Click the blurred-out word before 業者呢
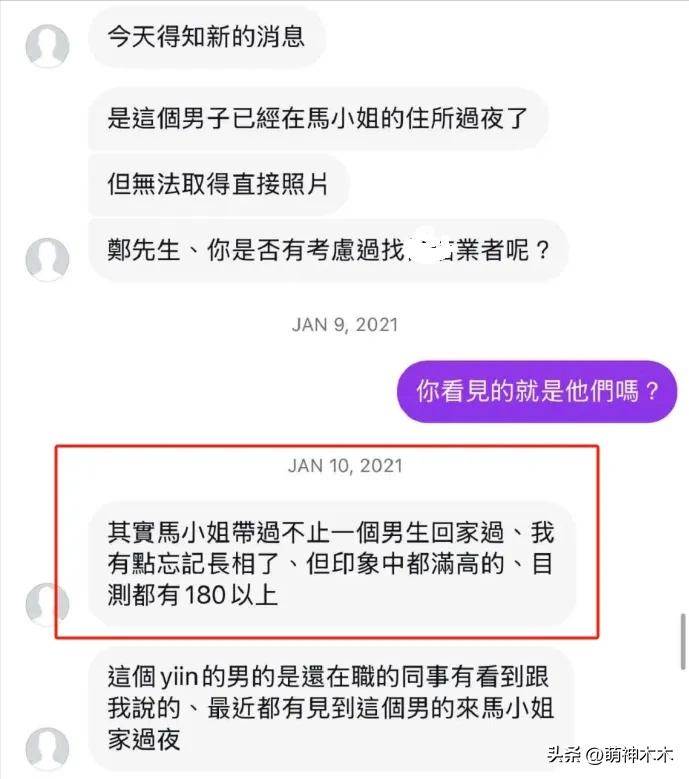The width and height of the screenshot is (689, 779). [x=431, y=247]
